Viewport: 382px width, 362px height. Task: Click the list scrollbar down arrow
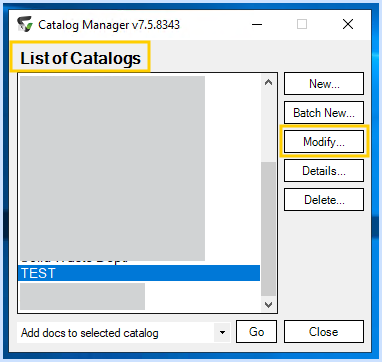point(268,304)
